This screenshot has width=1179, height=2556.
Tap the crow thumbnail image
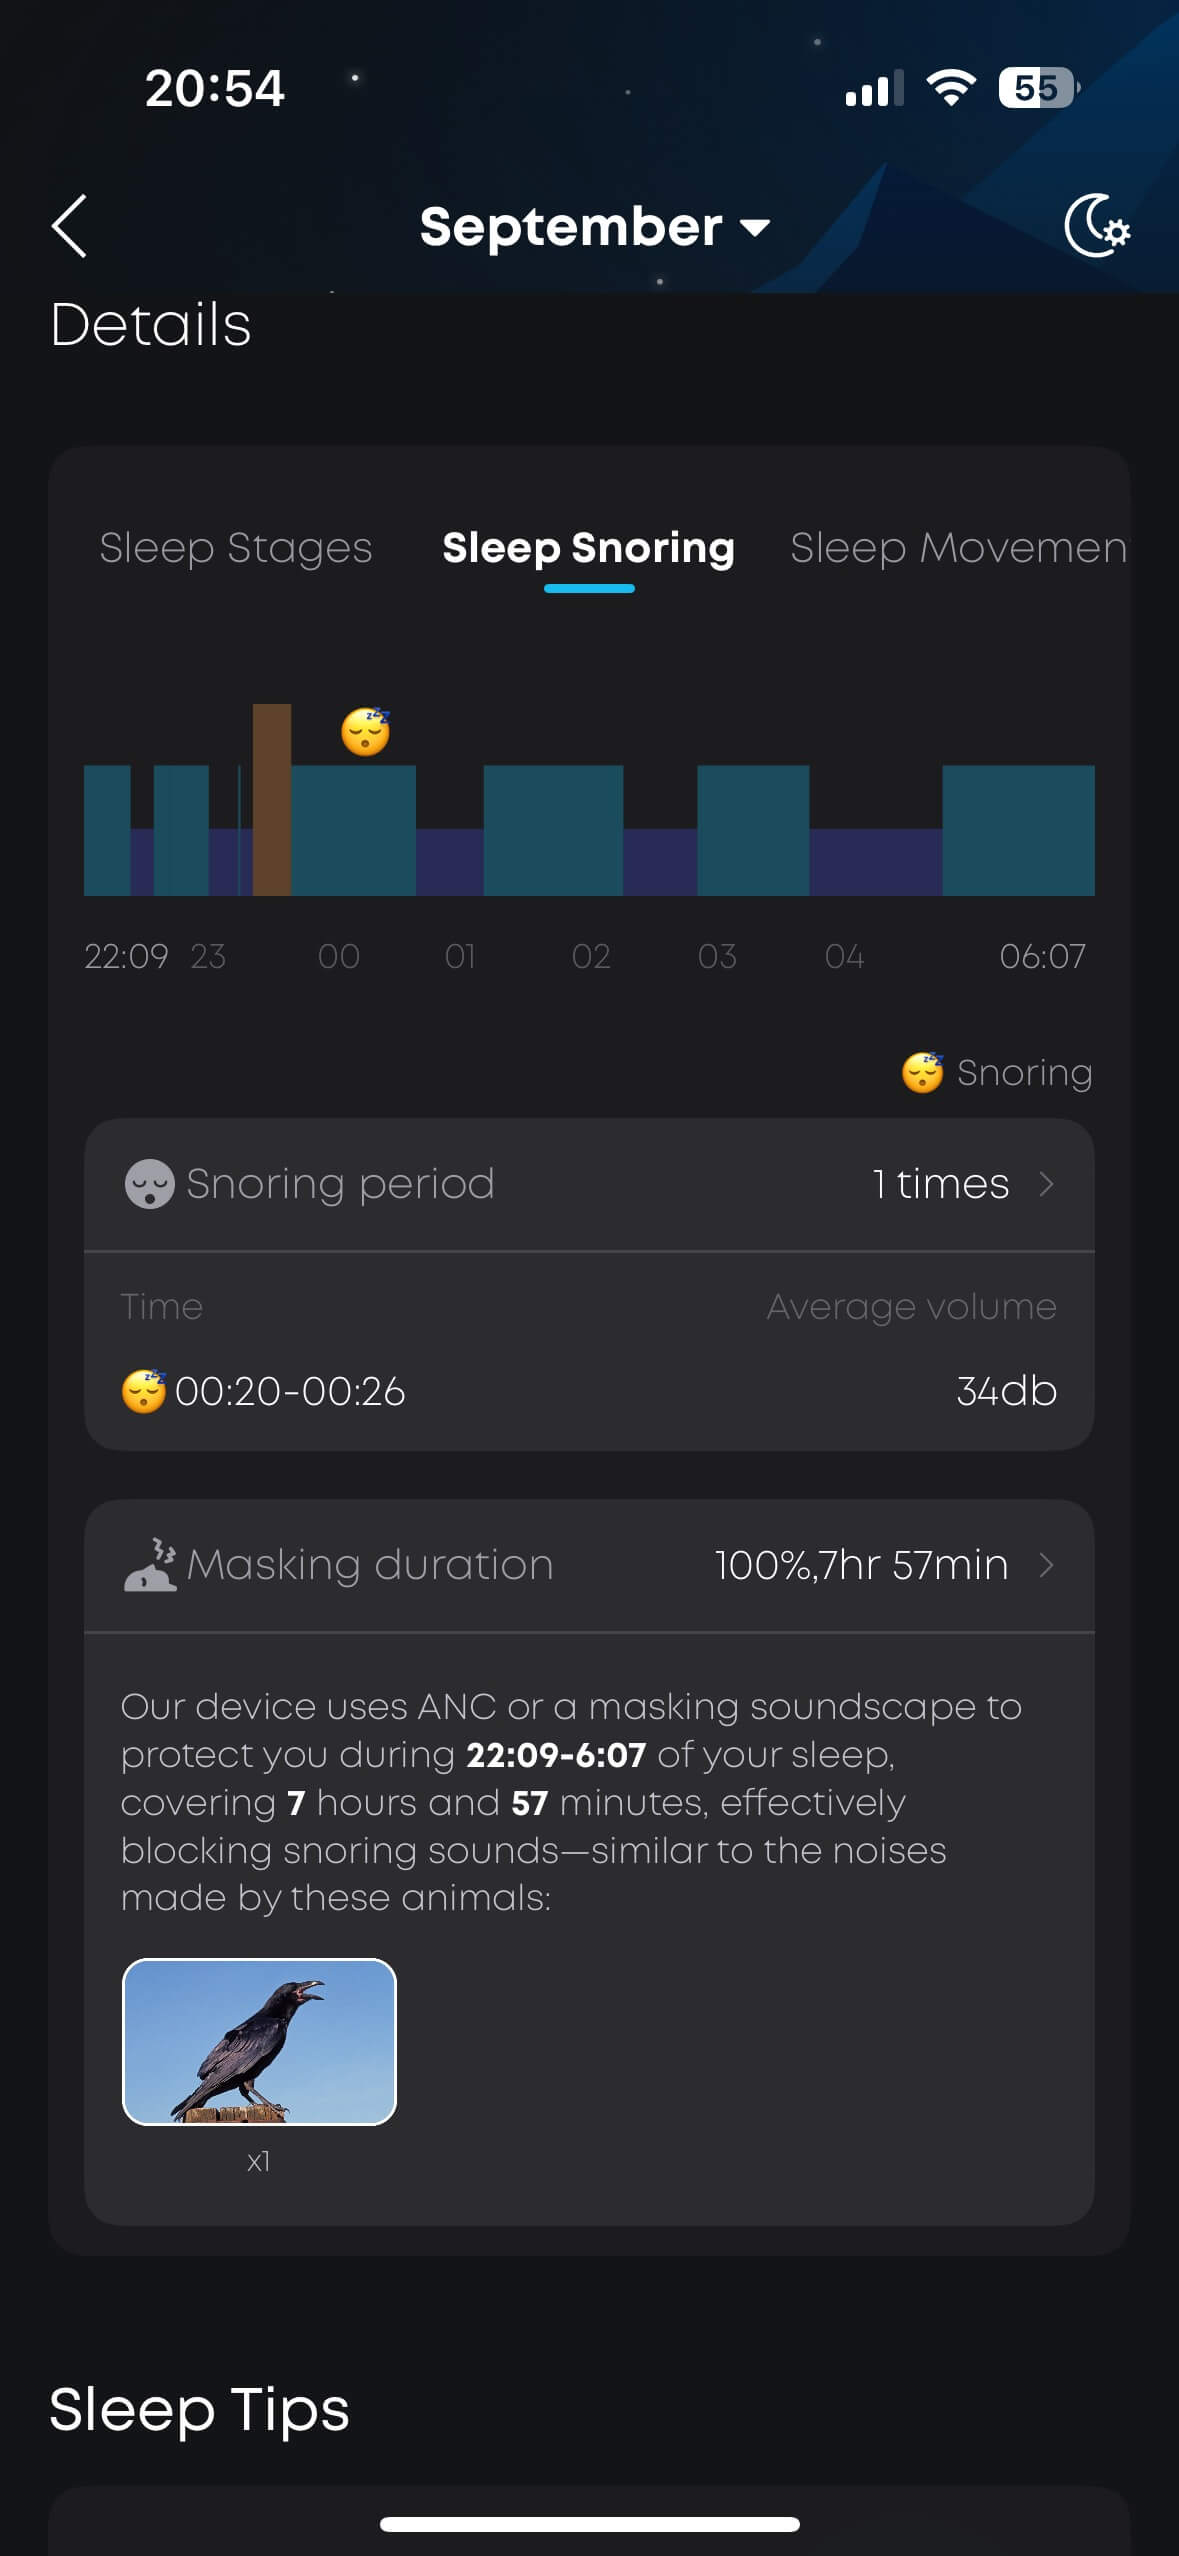[x=259, y=2041]
